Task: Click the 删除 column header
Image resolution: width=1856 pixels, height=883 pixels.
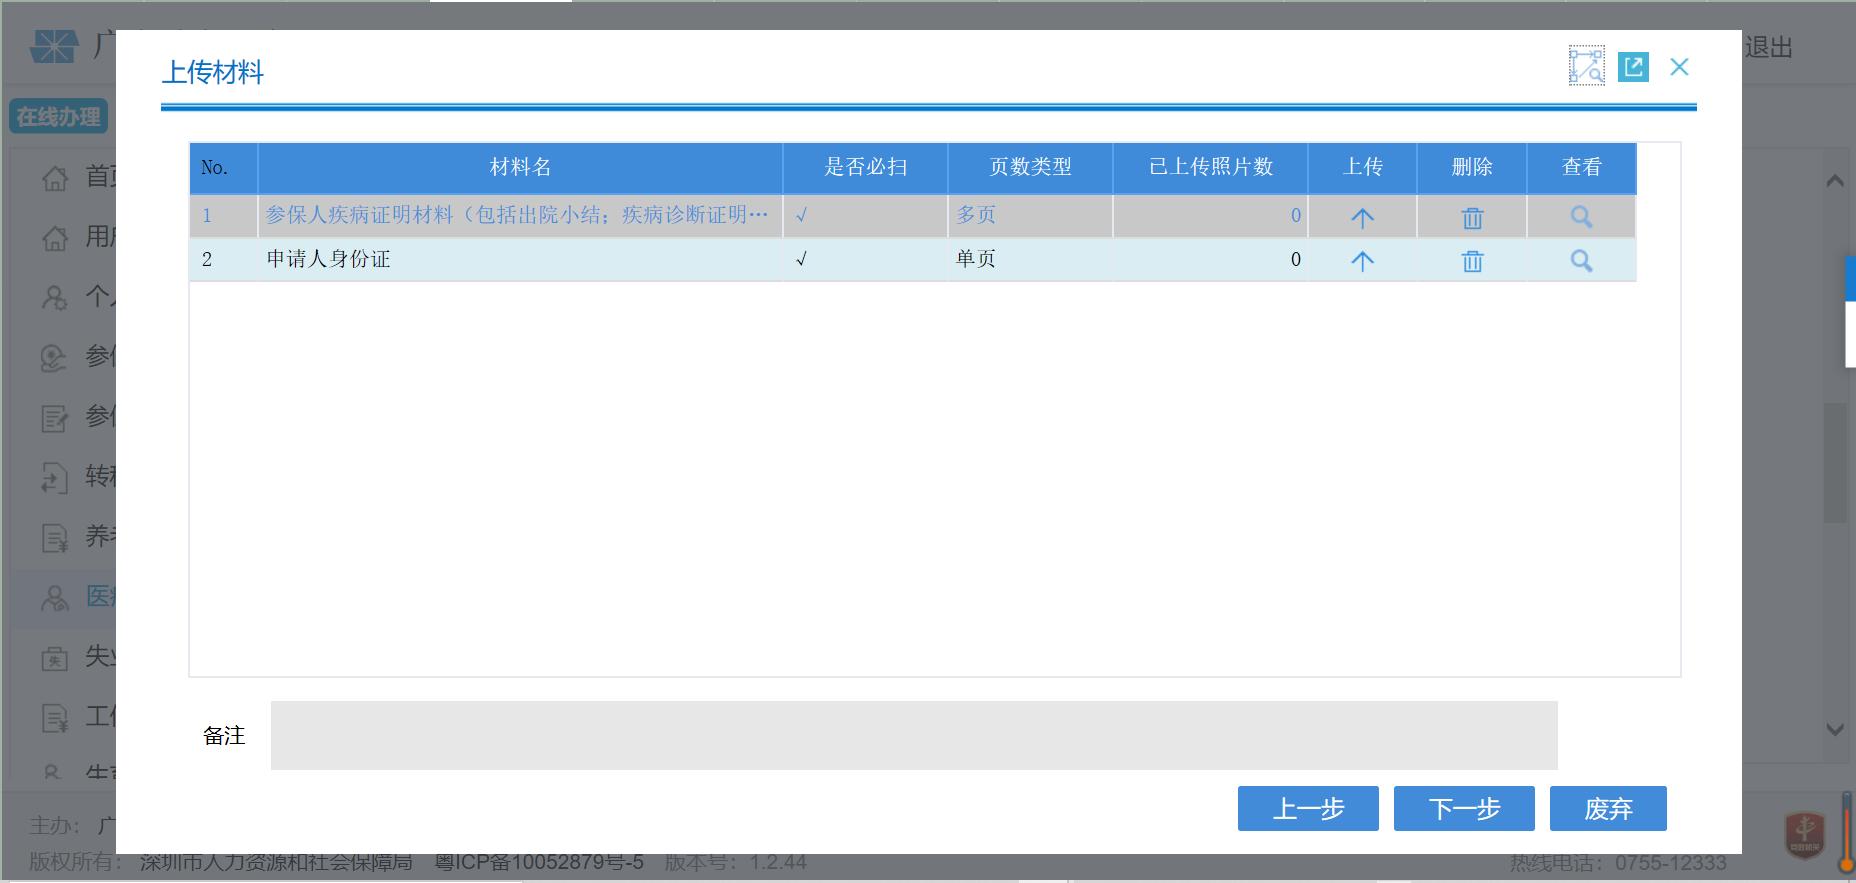Action: tap(1472, 168)
